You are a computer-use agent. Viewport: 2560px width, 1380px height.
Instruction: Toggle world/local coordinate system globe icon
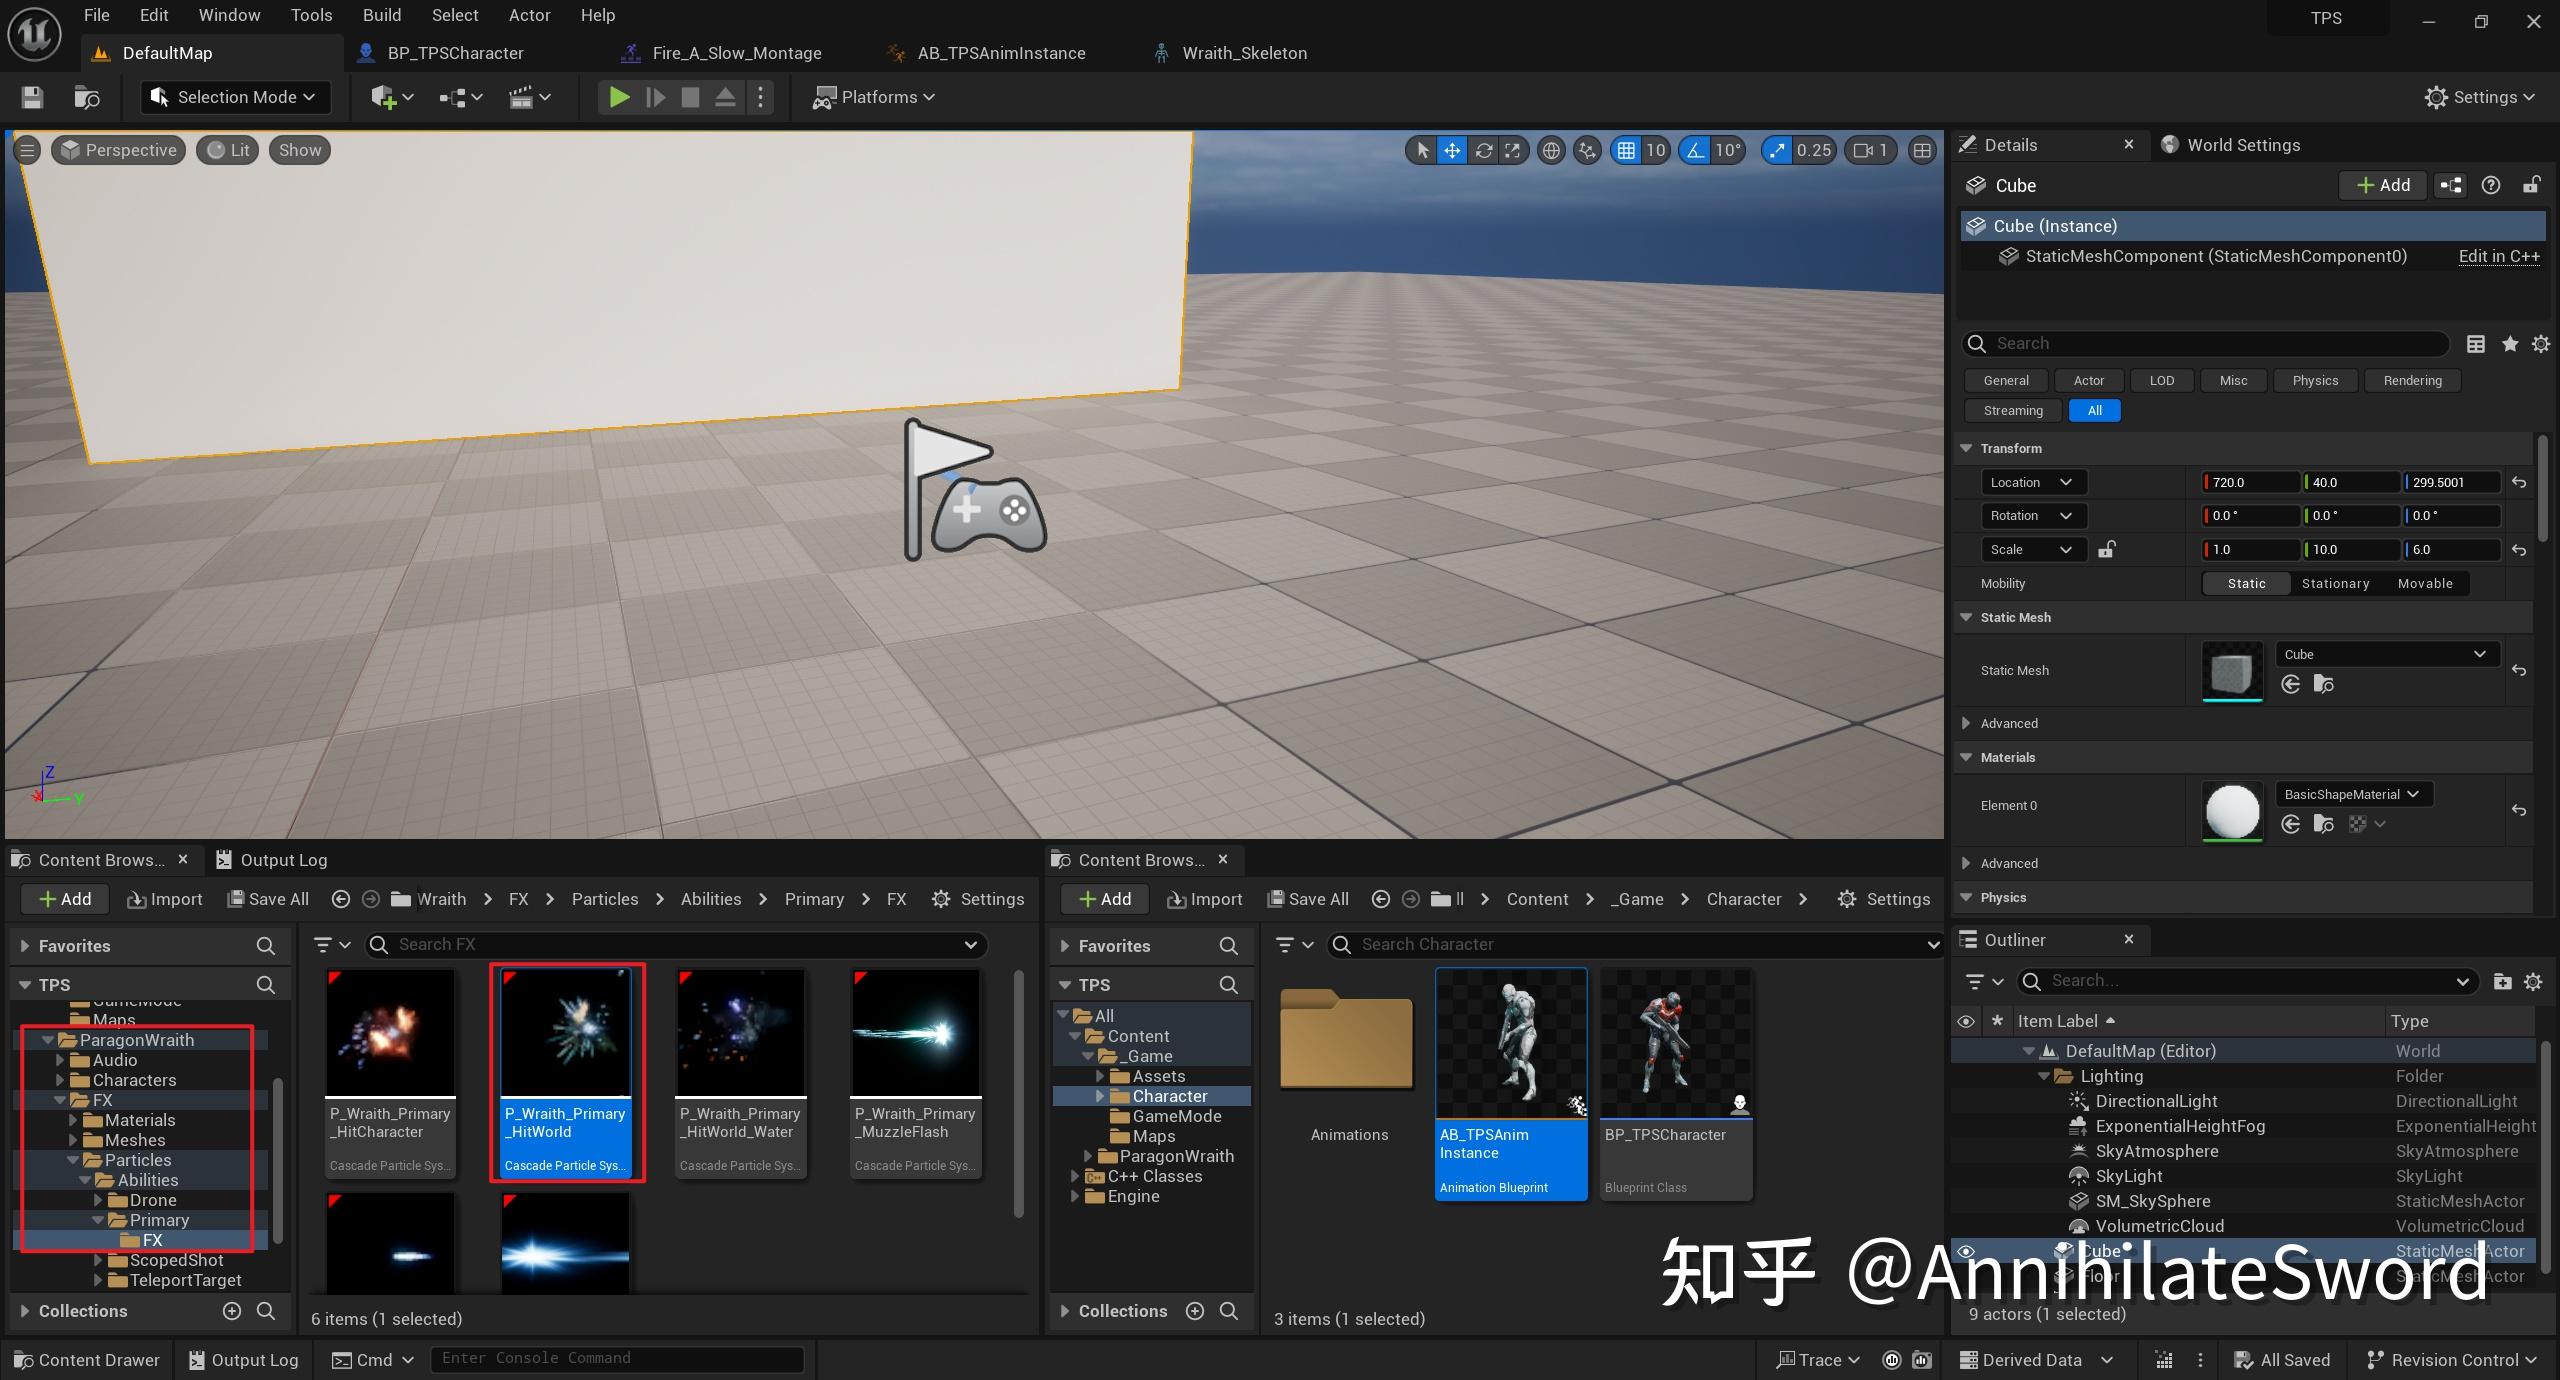(1551, 151)
